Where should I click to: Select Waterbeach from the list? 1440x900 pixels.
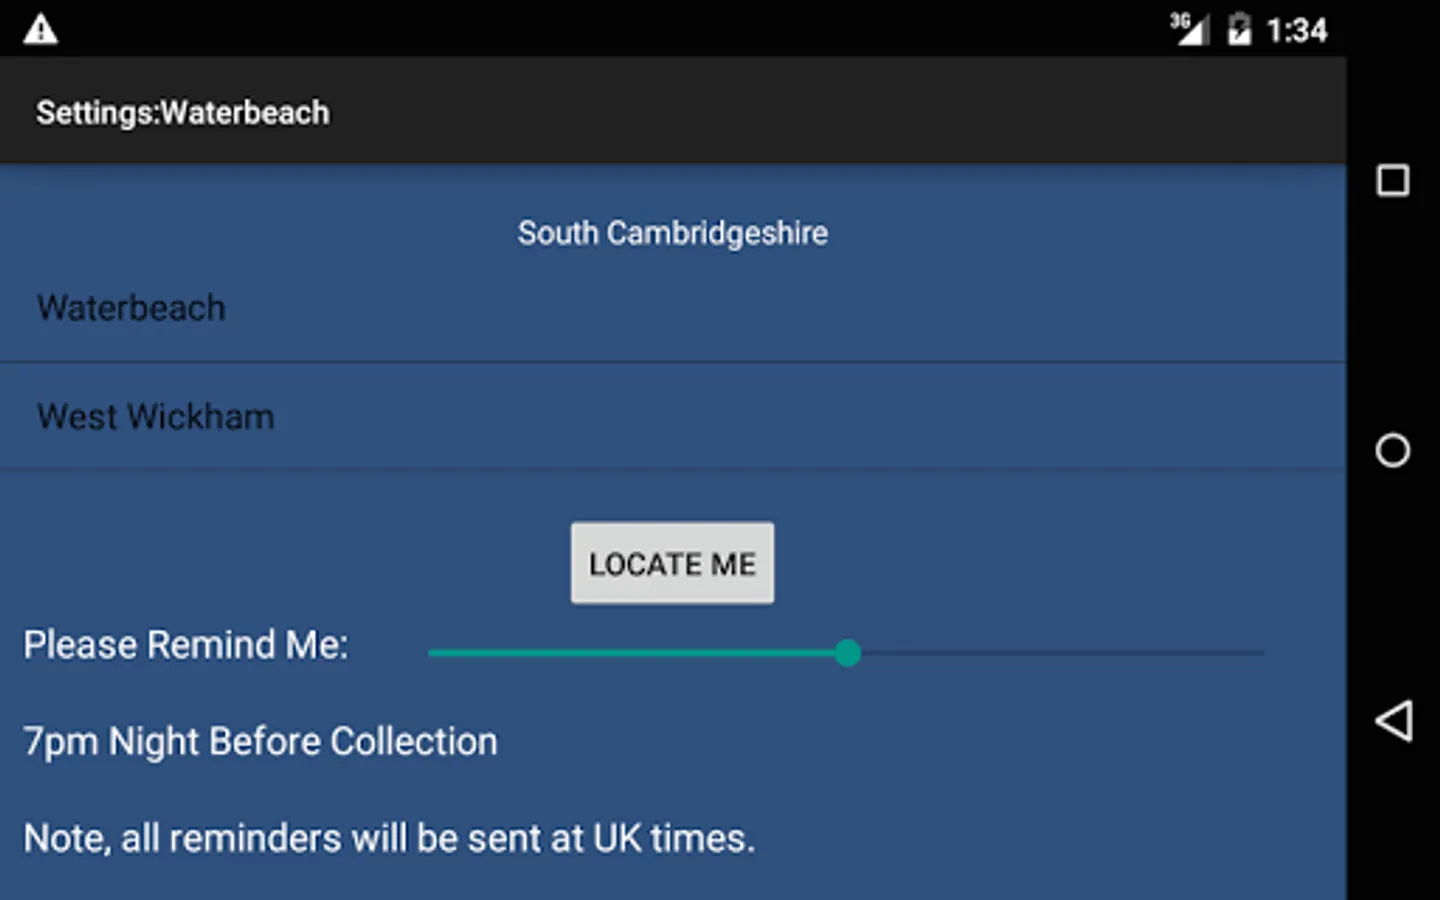(x=131, y=307)
